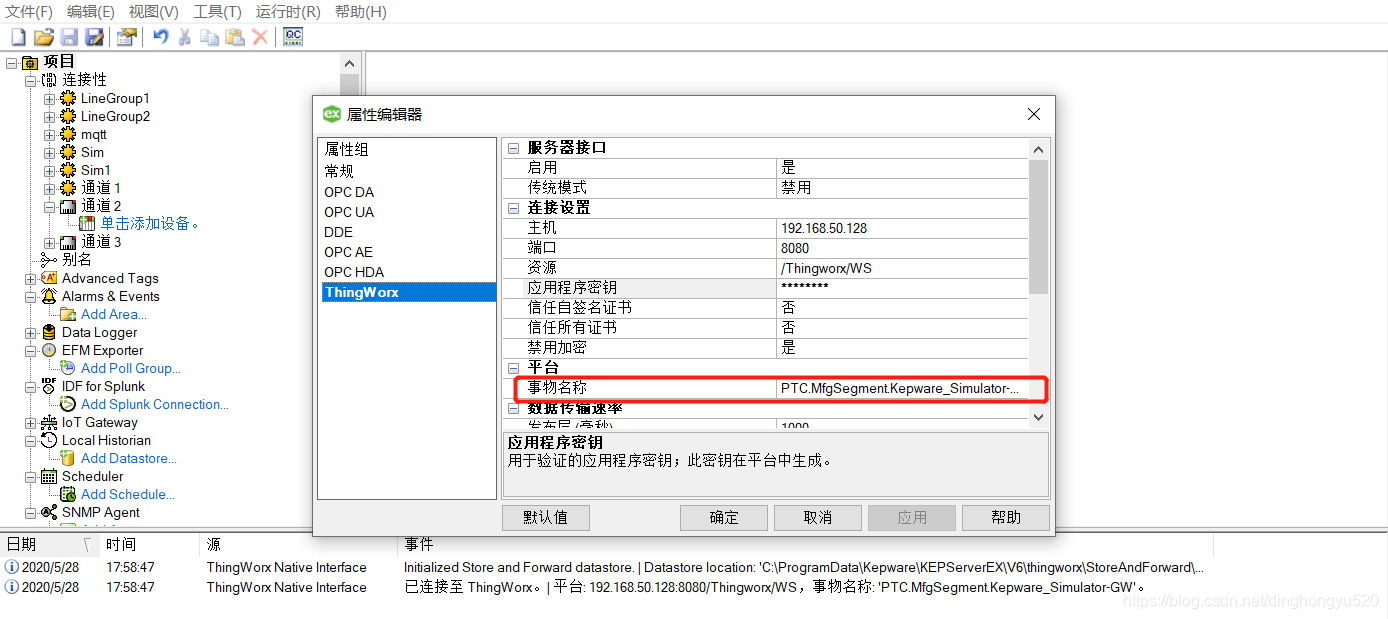Image resolution: width=1388 pixels, height=619 pixels.
Task: Select the ThingWorx property group
Action: coord(407,292)
